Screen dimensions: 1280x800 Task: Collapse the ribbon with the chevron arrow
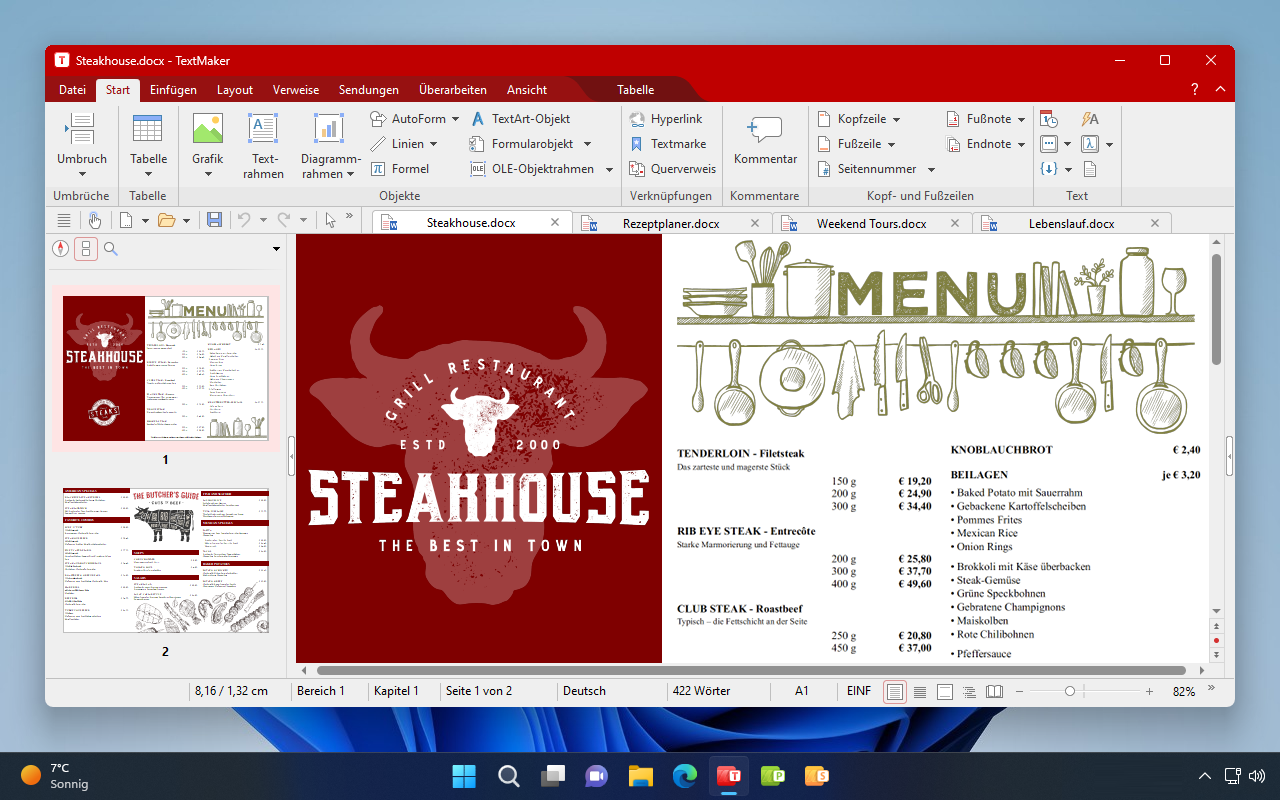pos(1220,89)
